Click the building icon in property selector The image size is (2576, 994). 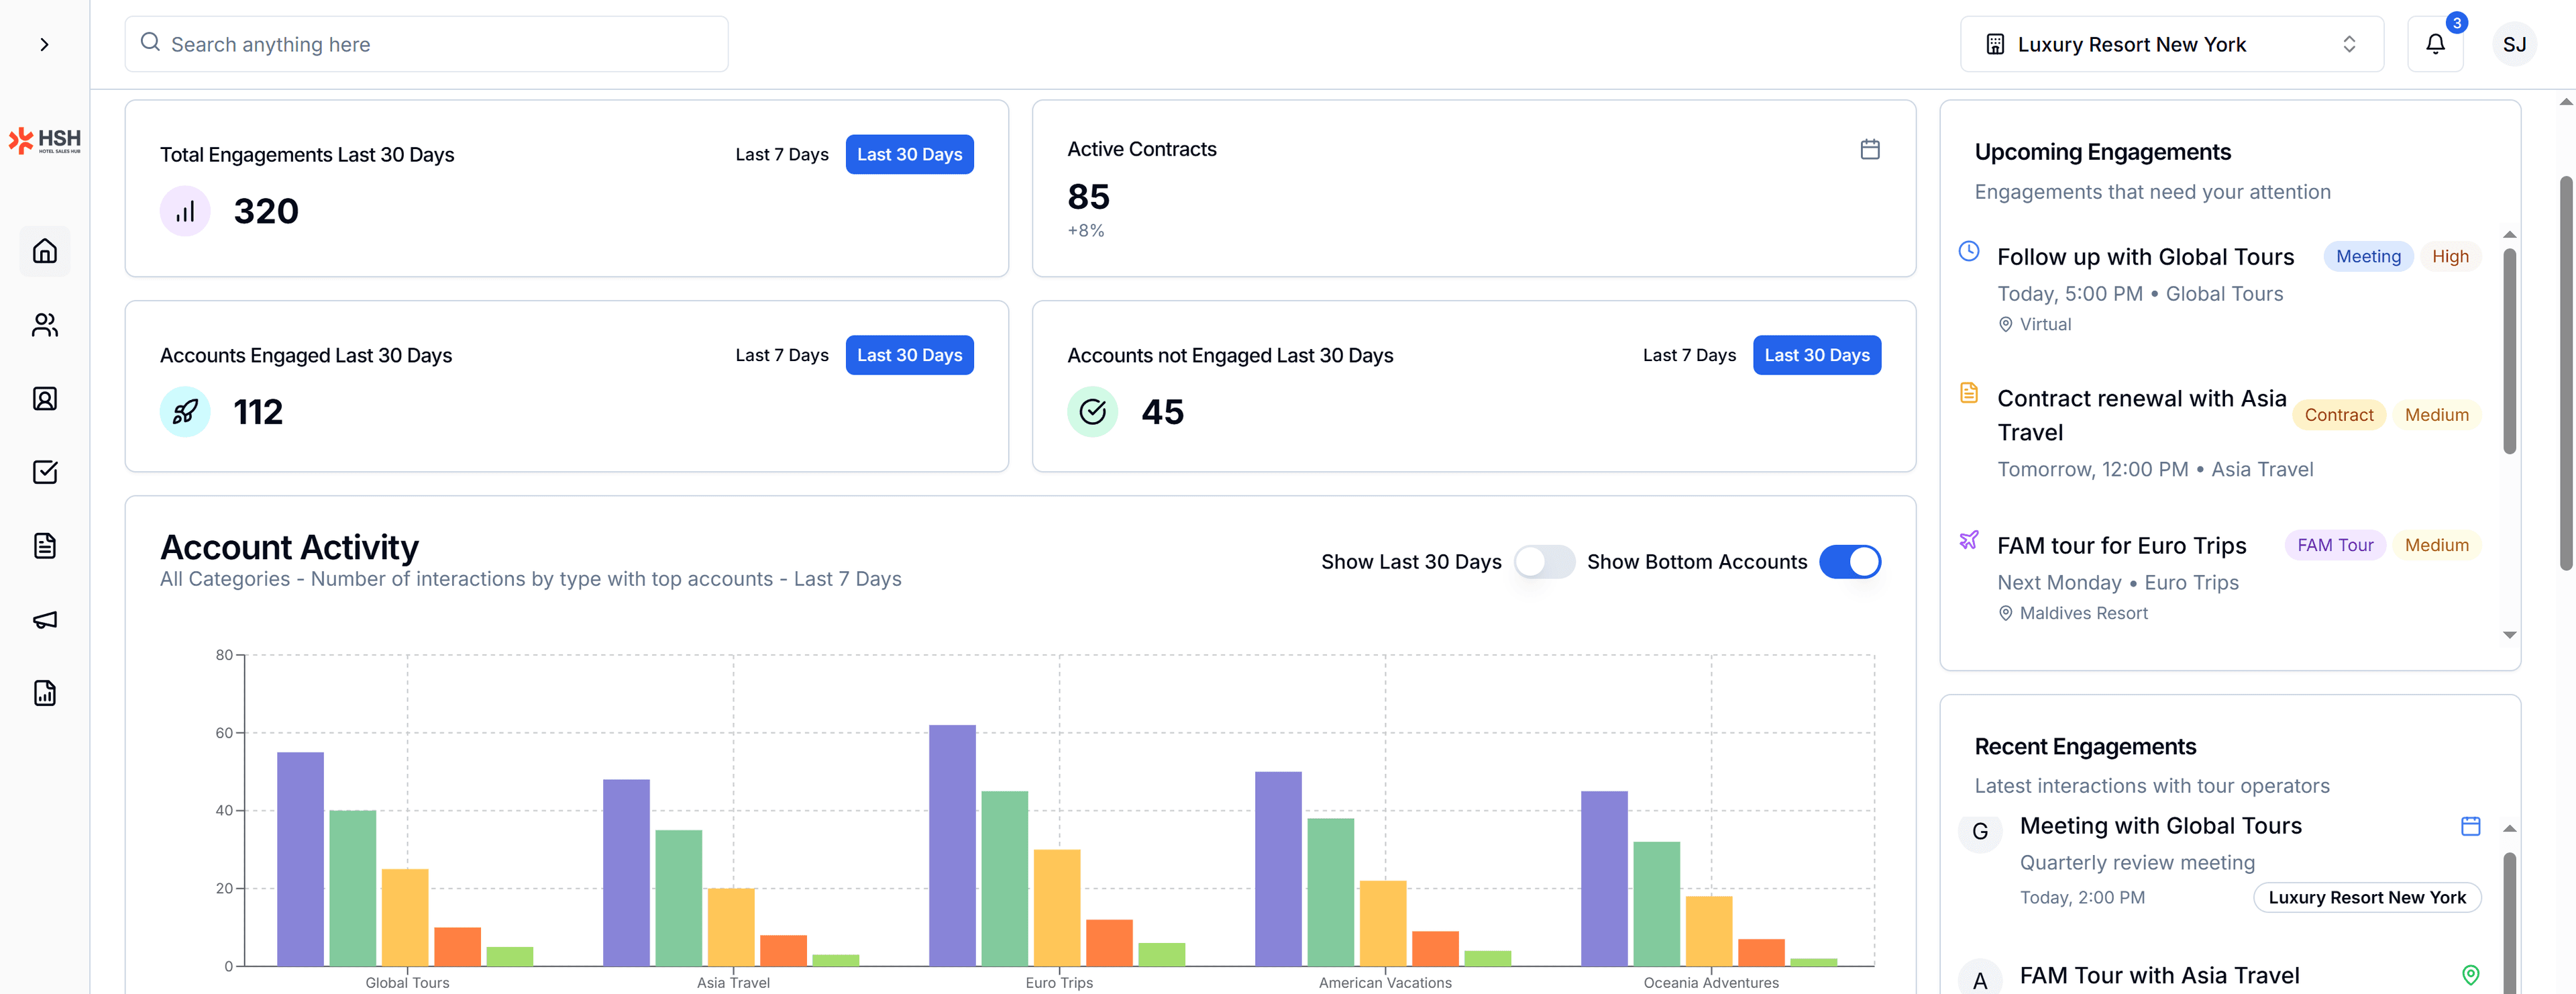pos(1995,44)
